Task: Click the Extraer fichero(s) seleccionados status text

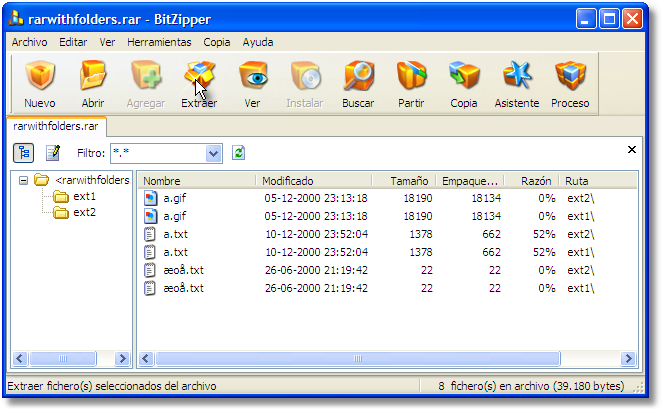Action: tap(112, 386)
